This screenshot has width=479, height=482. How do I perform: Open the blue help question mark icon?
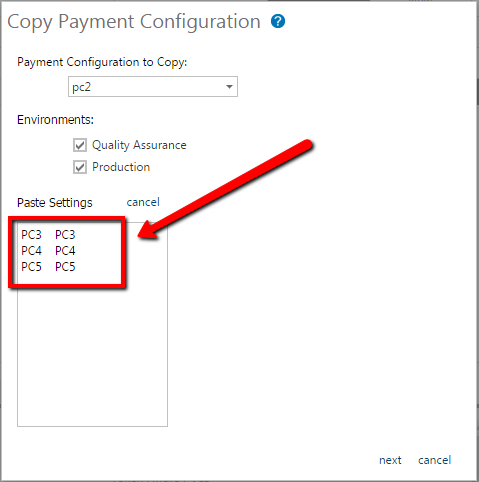(x=278, y=21)
